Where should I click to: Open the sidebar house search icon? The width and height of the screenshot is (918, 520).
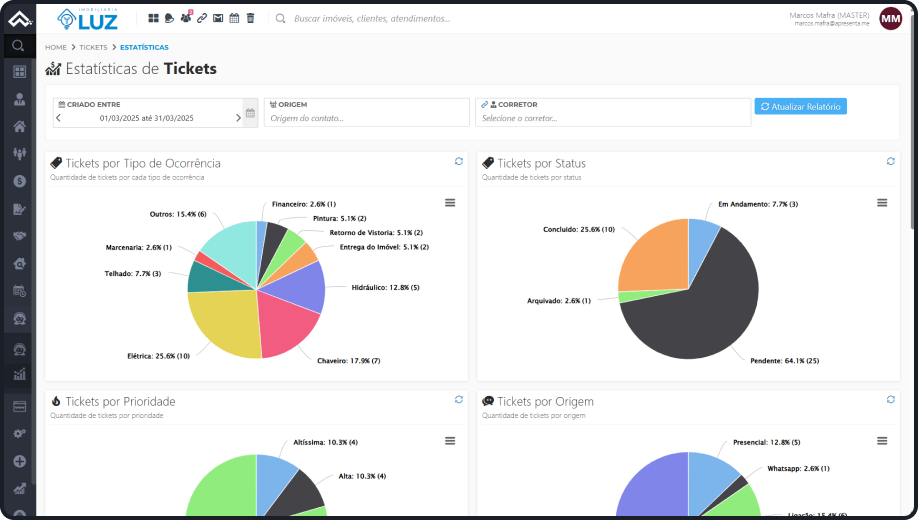pyautogui.click(x=19, y=264)
